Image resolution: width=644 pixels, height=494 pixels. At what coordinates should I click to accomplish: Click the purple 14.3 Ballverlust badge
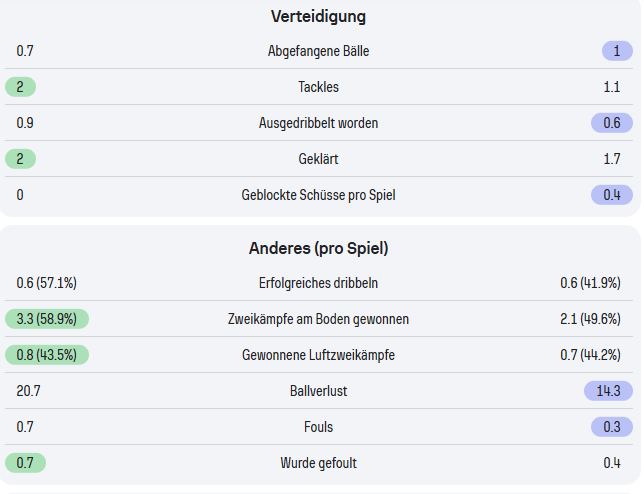(608, 391)
